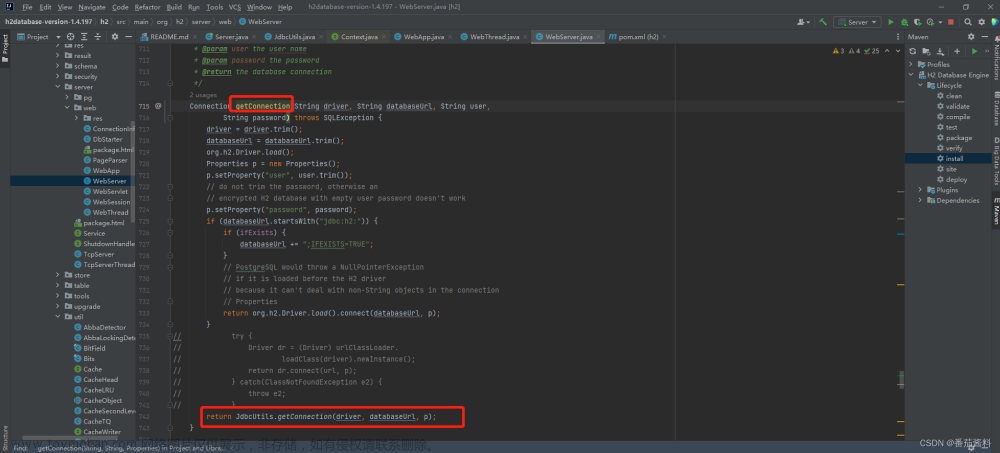Toggle the Project side tool window button
Image resolution: width=1000 pixels, height=453 pixels.
[x=4, y=50]
